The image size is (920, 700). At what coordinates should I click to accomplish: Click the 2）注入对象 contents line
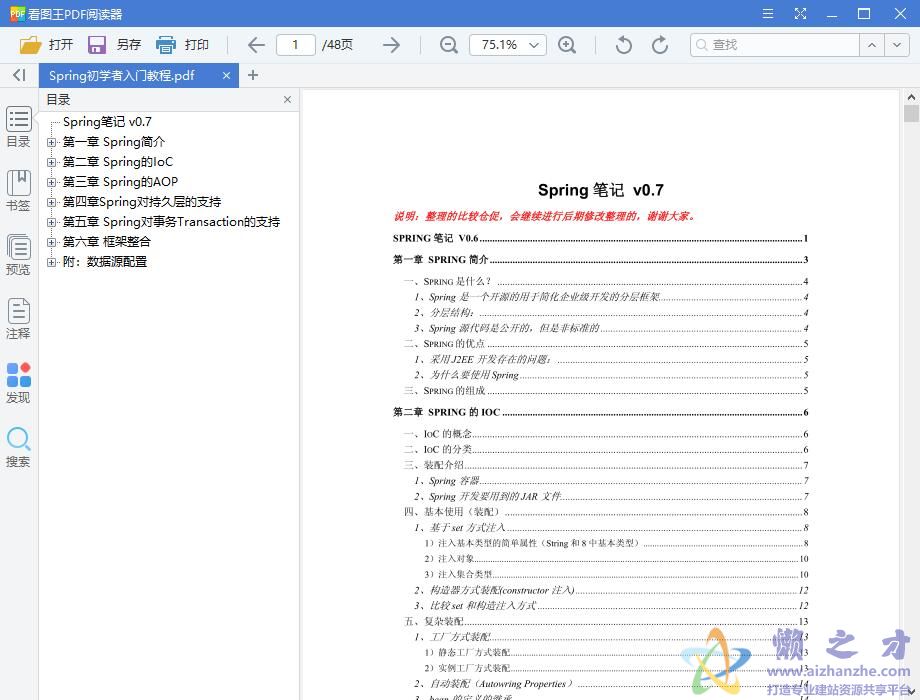(616, 559)
